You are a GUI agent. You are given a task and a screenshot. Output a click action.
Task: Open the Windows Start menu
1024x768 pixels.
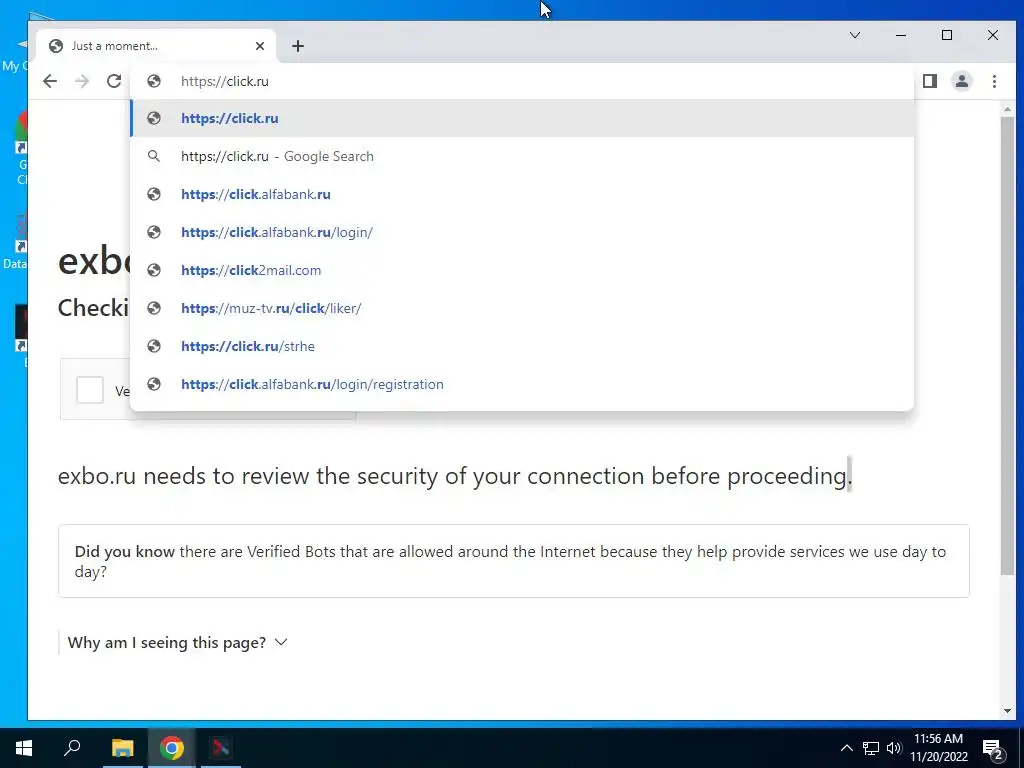point(24,748)
